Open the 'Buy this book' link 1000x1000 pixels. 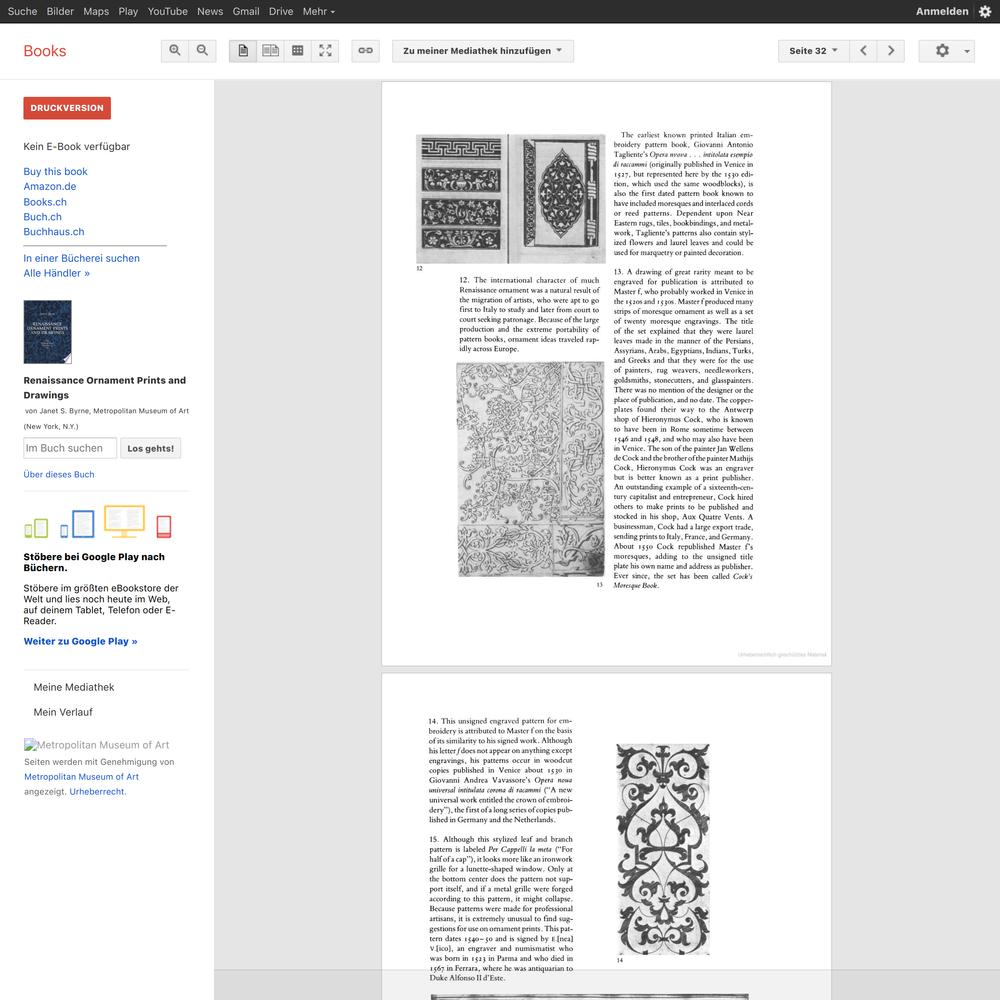tap(55, 172)
